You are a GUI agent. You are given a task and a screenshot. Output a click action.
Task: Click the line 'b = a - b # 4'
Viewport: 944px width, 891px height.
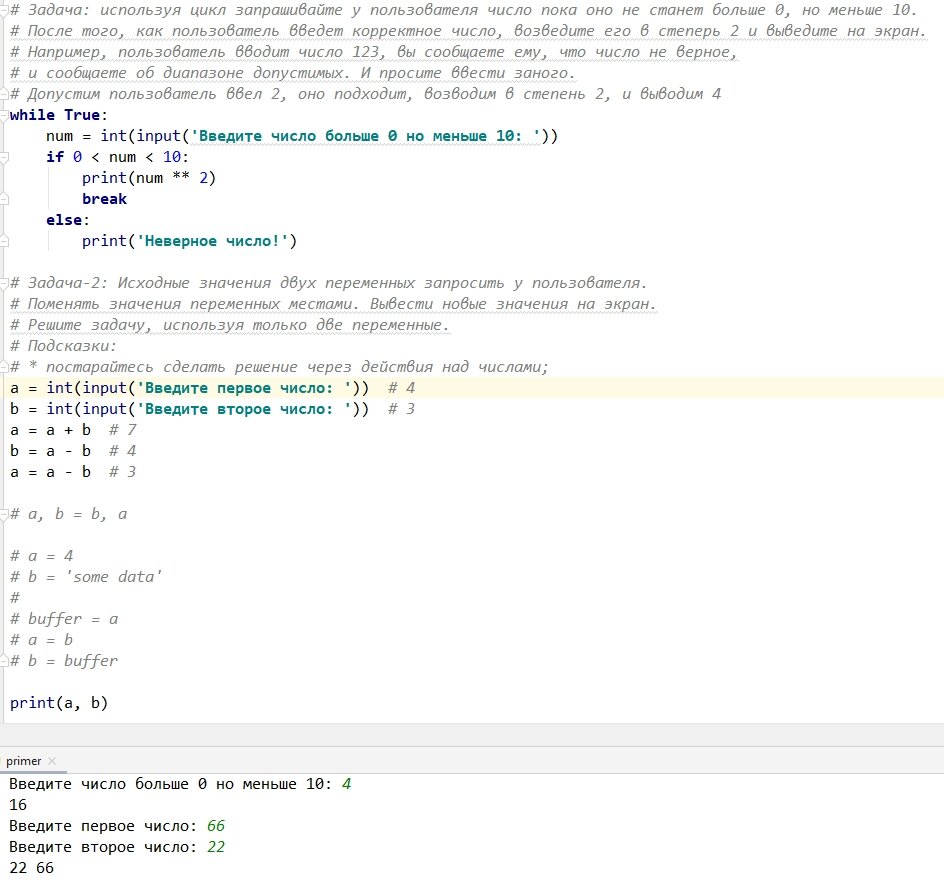click(73, 451)
